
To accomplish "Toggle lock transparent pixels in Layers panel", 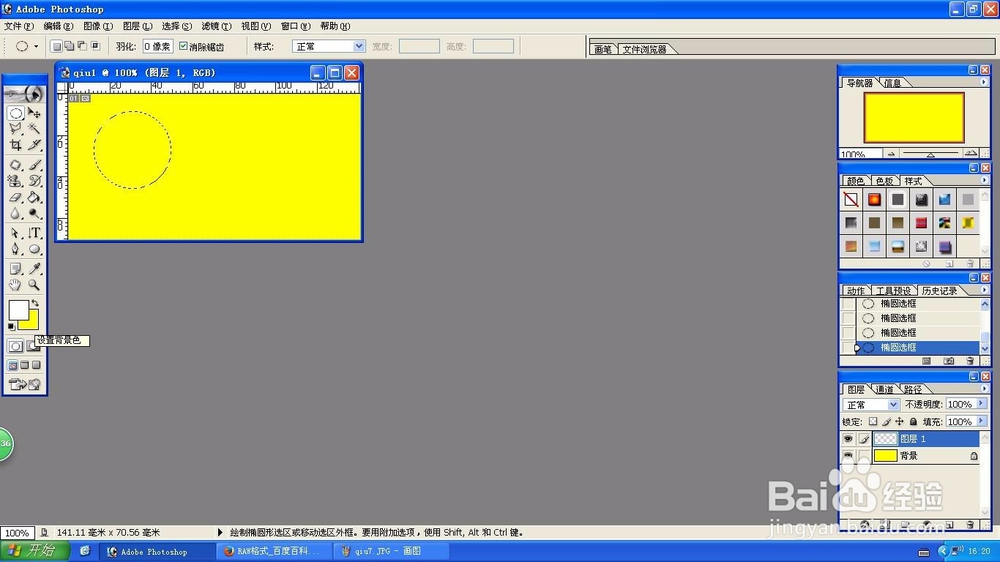I will pyautogui.click(x=872, y=422).
